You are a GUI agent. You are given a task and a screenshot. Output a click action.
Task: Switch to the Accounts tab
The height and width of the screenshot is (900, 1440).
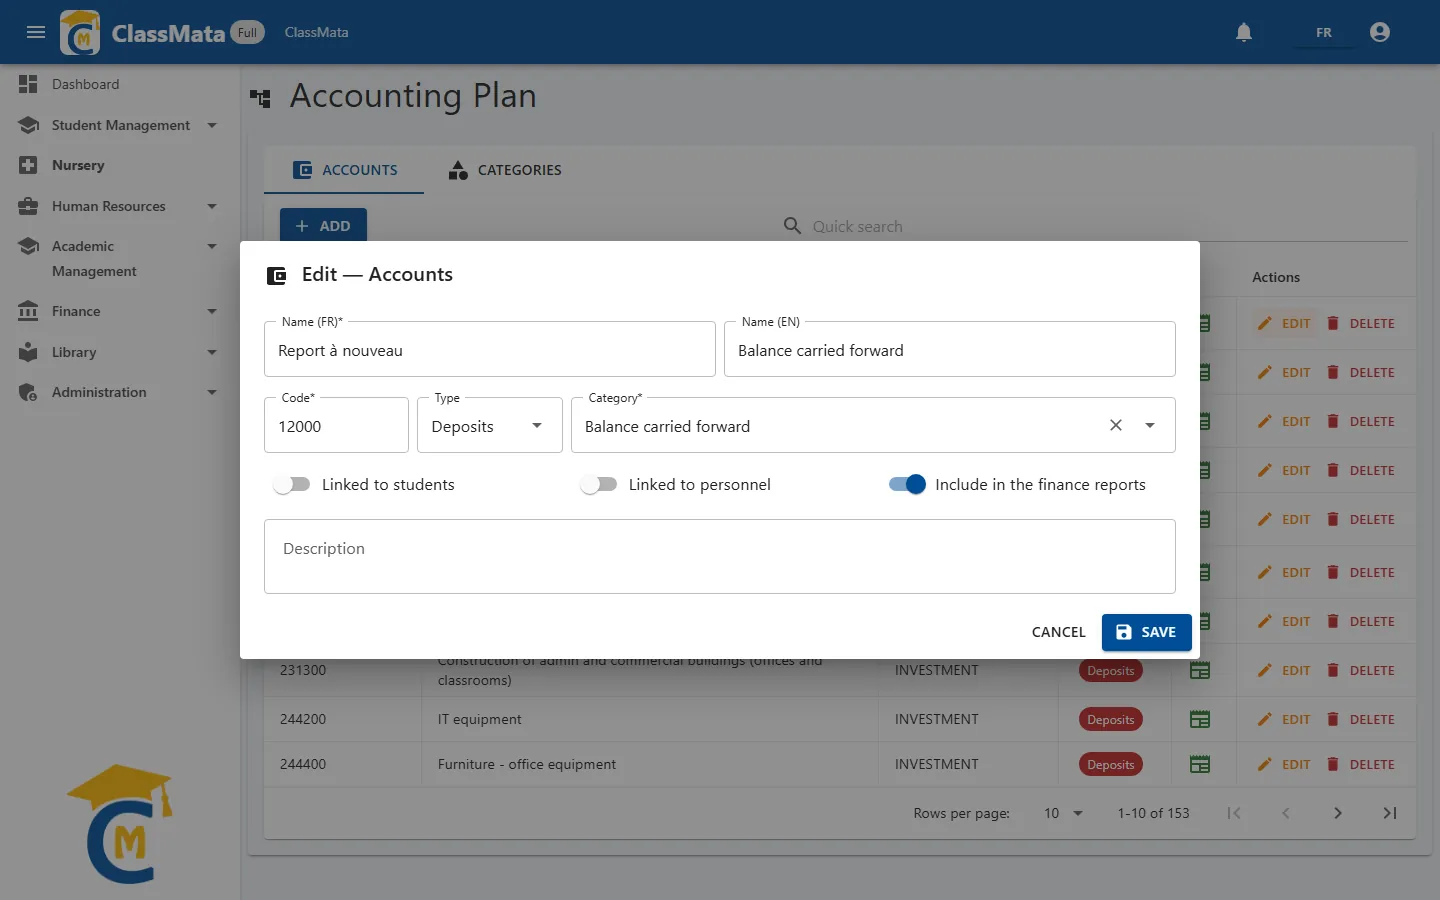[x=344, y=170]
